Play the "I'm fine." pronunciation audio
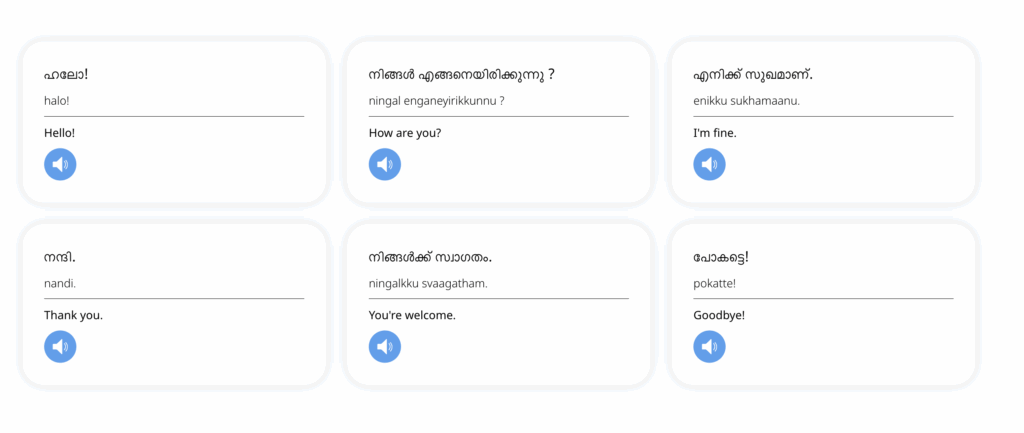Viewport: 1024px width, 433px height. pyautogui.click(x=709, y=164)
